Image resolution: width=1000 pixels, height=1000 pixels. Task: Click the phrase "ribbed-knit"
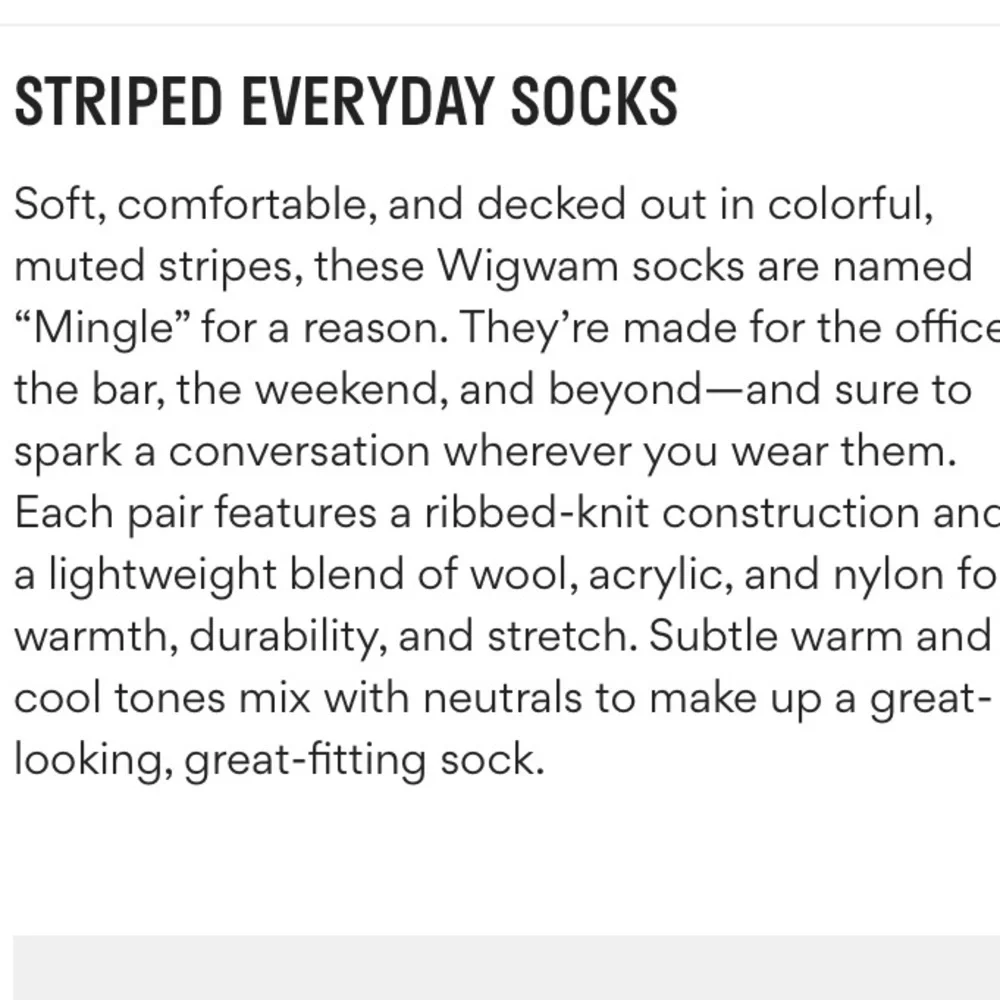point(537,513)
